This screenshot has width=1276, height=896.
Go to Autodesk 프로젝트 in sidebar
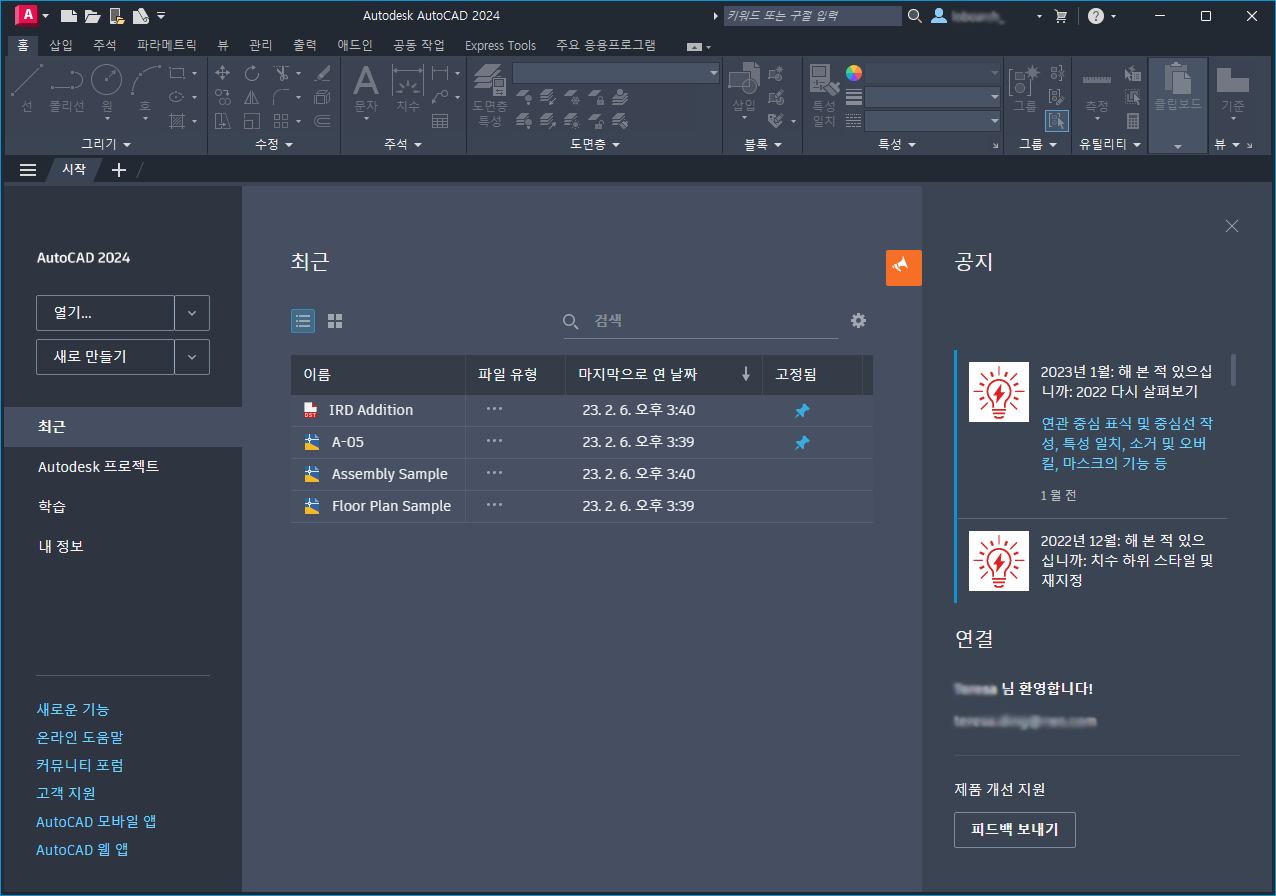click(x=98, y=467)
